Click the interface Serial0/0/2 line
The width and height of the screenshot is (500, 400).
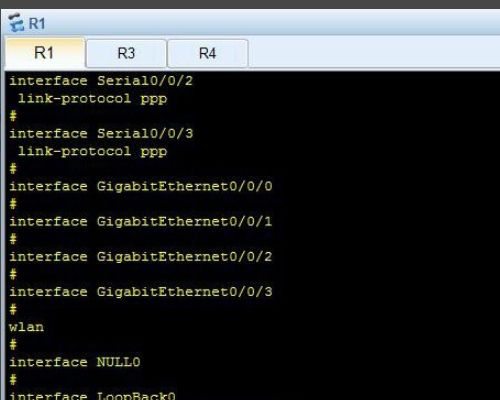(x=101, y=81)
